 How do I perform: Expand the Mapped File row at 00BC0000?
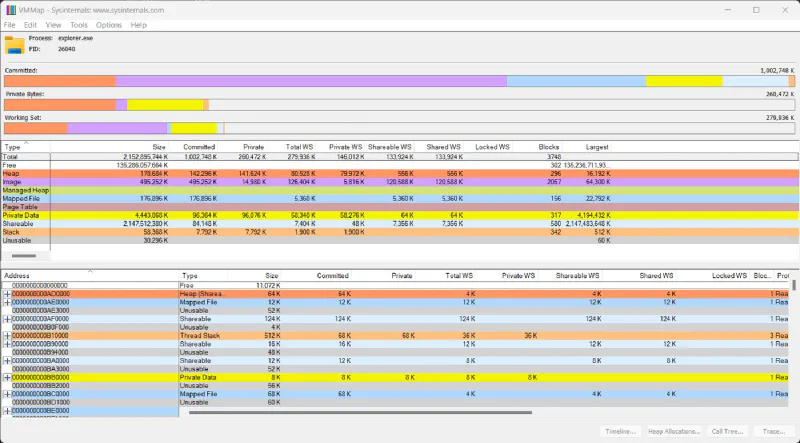7,394
